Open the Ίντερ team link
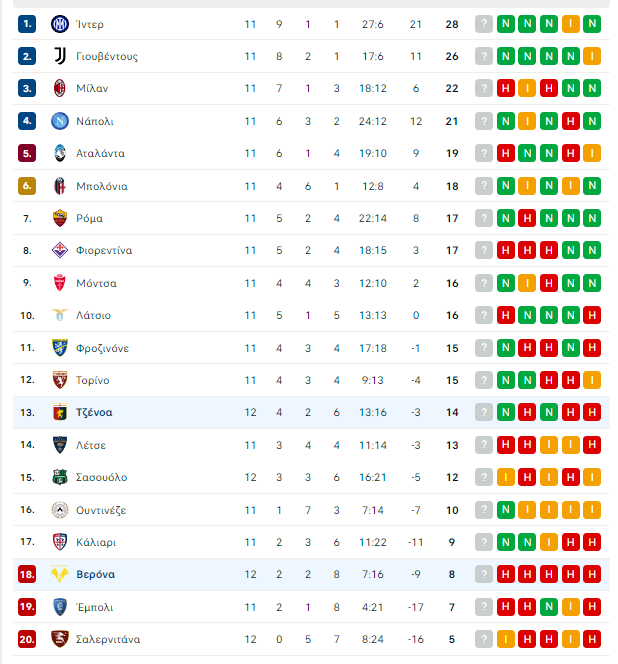The image size is (618, 664). (89, 25)
